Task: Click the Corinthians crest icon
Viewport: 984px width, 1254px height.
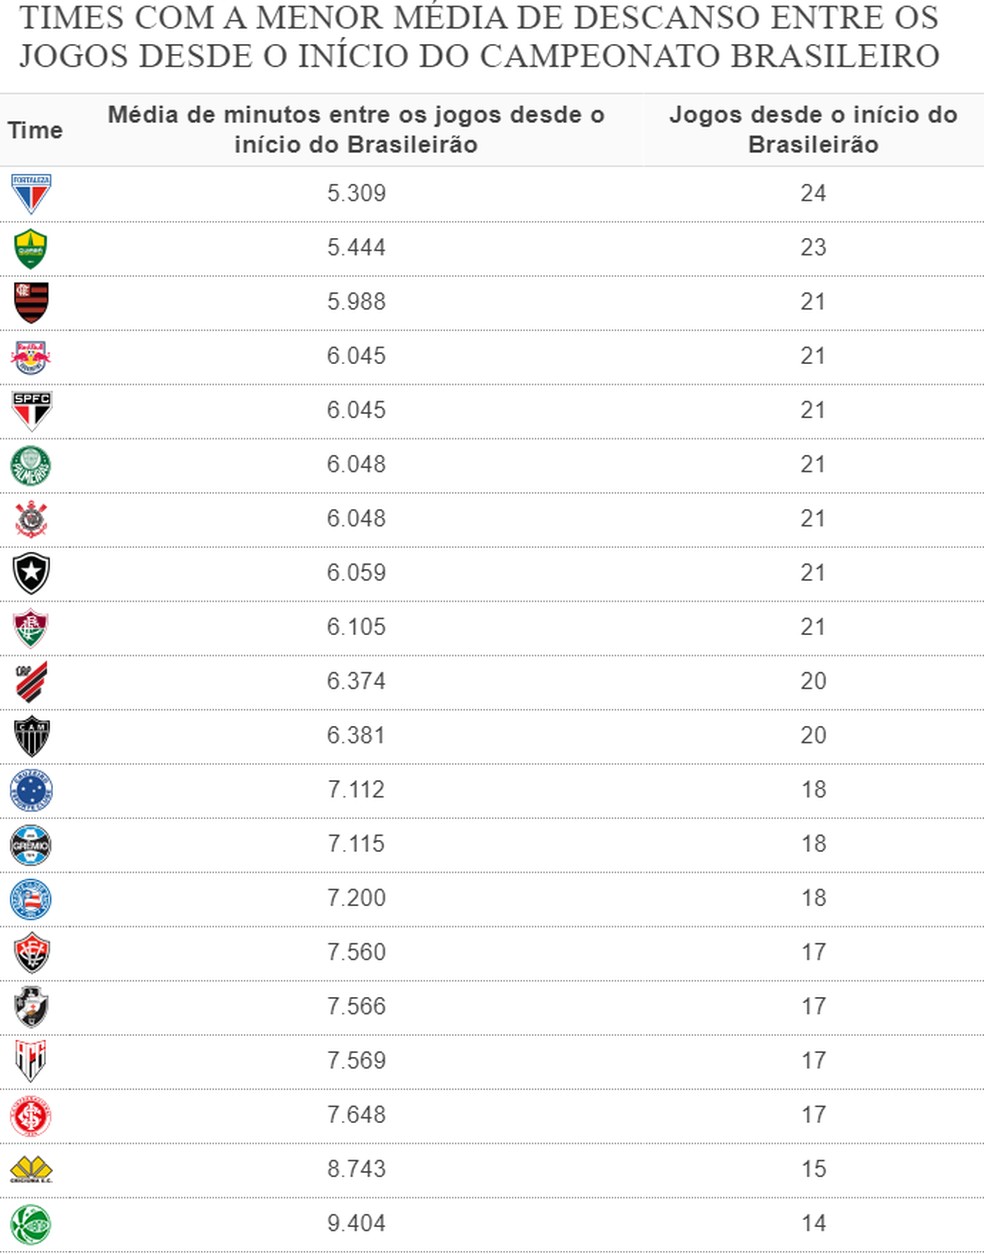Action: (x=31, y=519)
